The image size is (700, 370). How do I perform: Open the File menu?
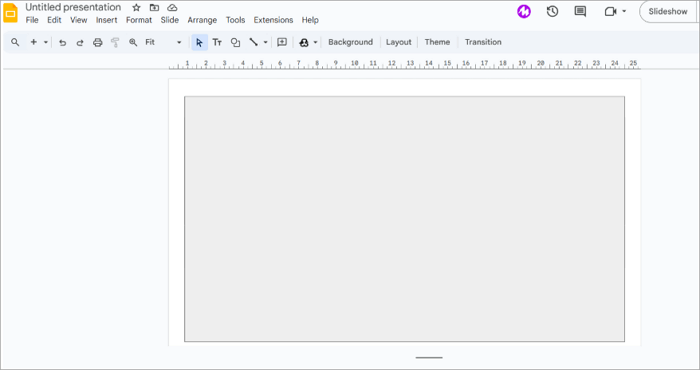[32, 20]
